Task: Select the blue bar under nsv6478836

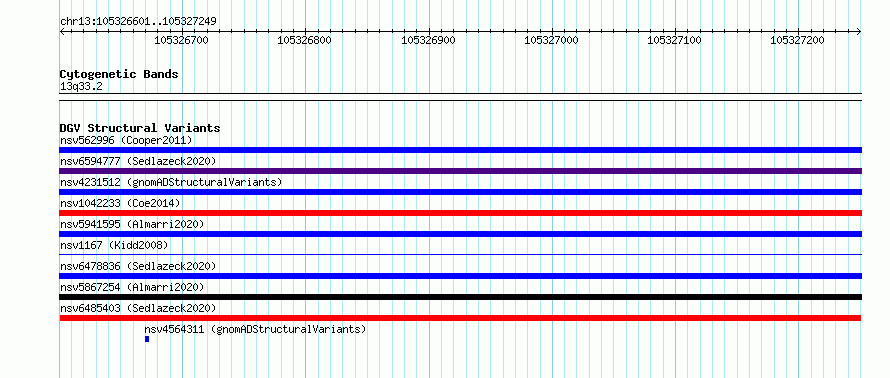Action: [x=460, y=276]
